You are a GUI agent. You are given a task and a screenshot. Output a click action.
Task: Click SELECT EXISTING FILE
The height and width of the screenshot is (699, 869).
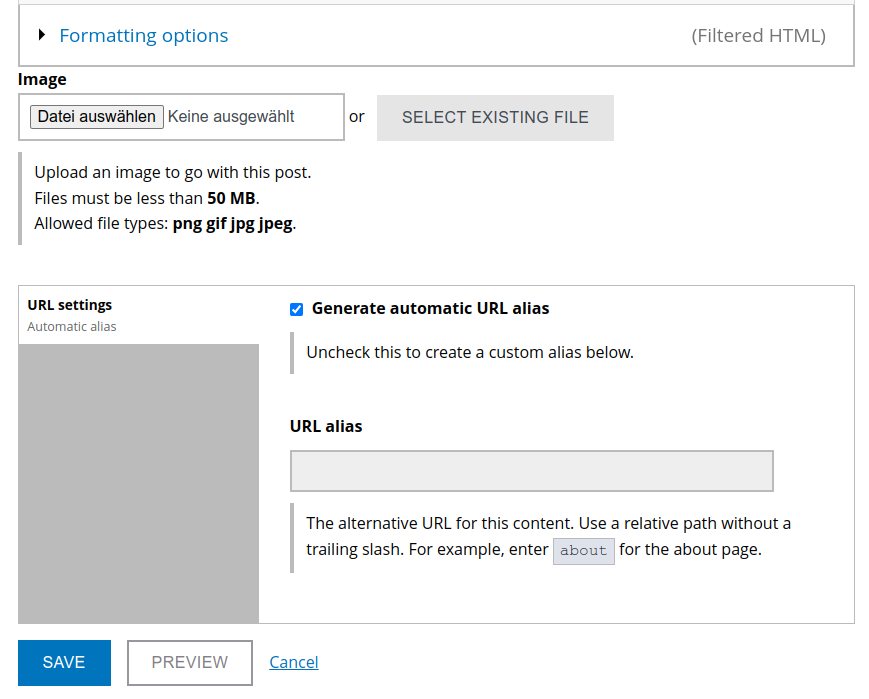pos(495,117)
